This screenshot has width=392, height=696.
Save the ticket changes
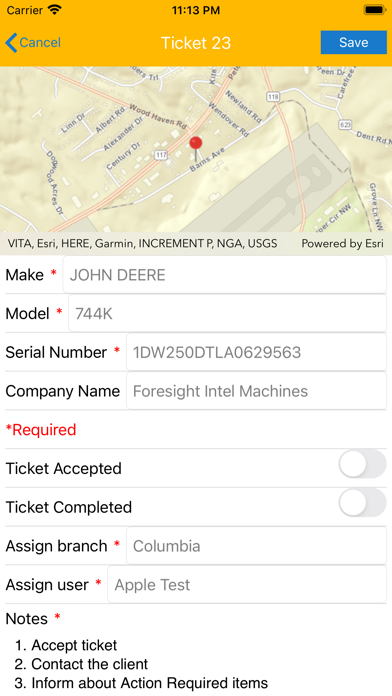coord(354,42)
